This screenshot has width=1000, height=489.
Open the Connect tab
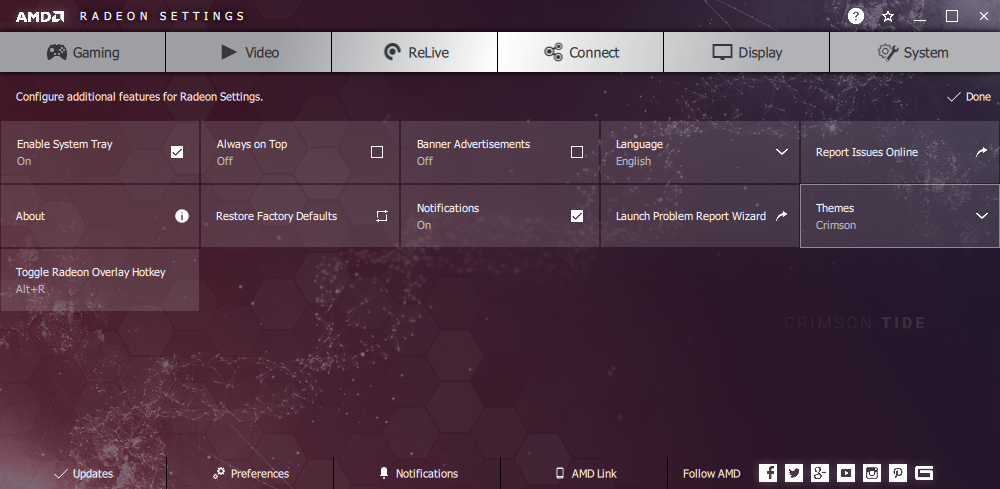coord(580,52)
